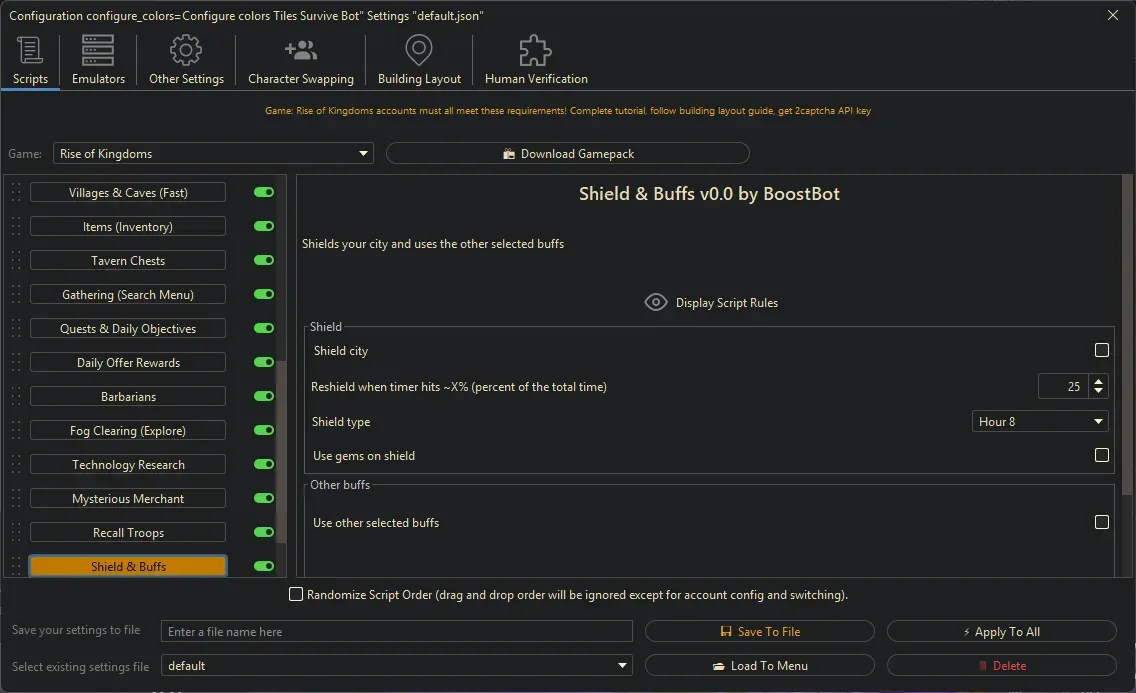This screenshot has width=1136, height=693.
Task: Click the camera icon on Download Gamepack
Action: point(511,153)
